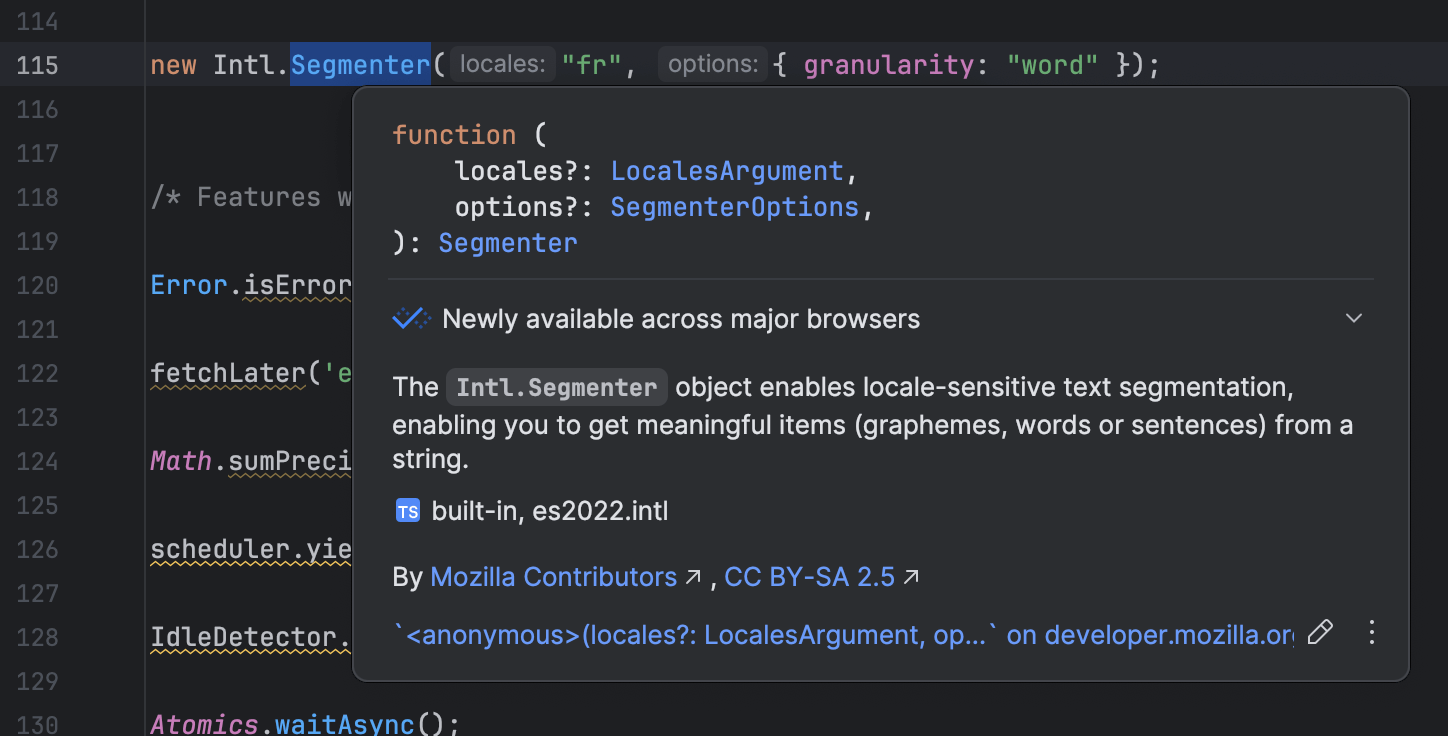Screen dimensions: 1448x736
Task: Click the external-link arrow after Mozilla Contributors
Action: [x=693, y=576]
